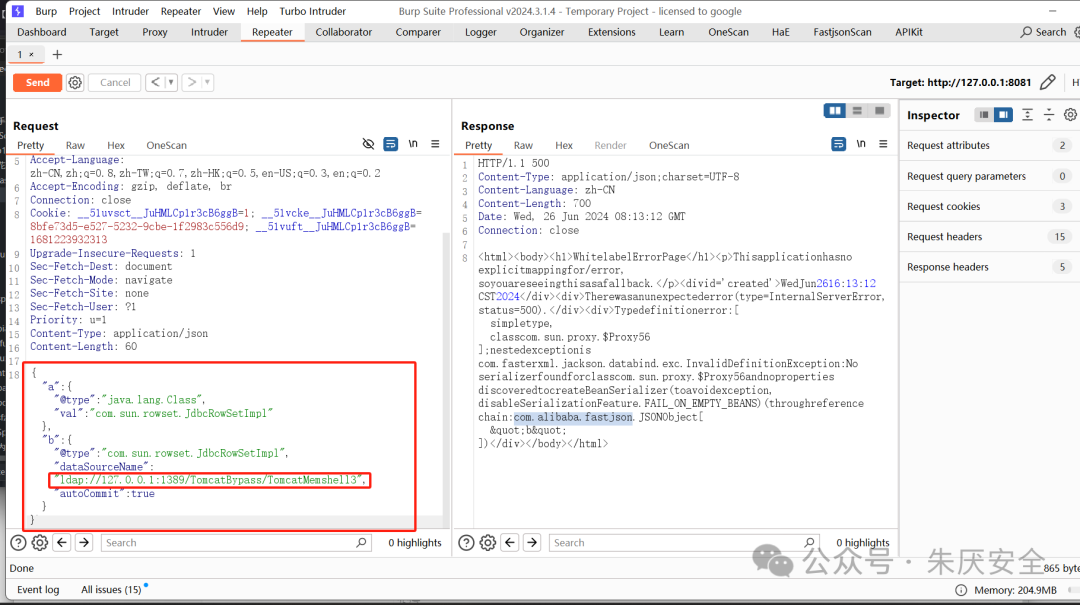Expand Request headers section

click(x=989, y=237)
